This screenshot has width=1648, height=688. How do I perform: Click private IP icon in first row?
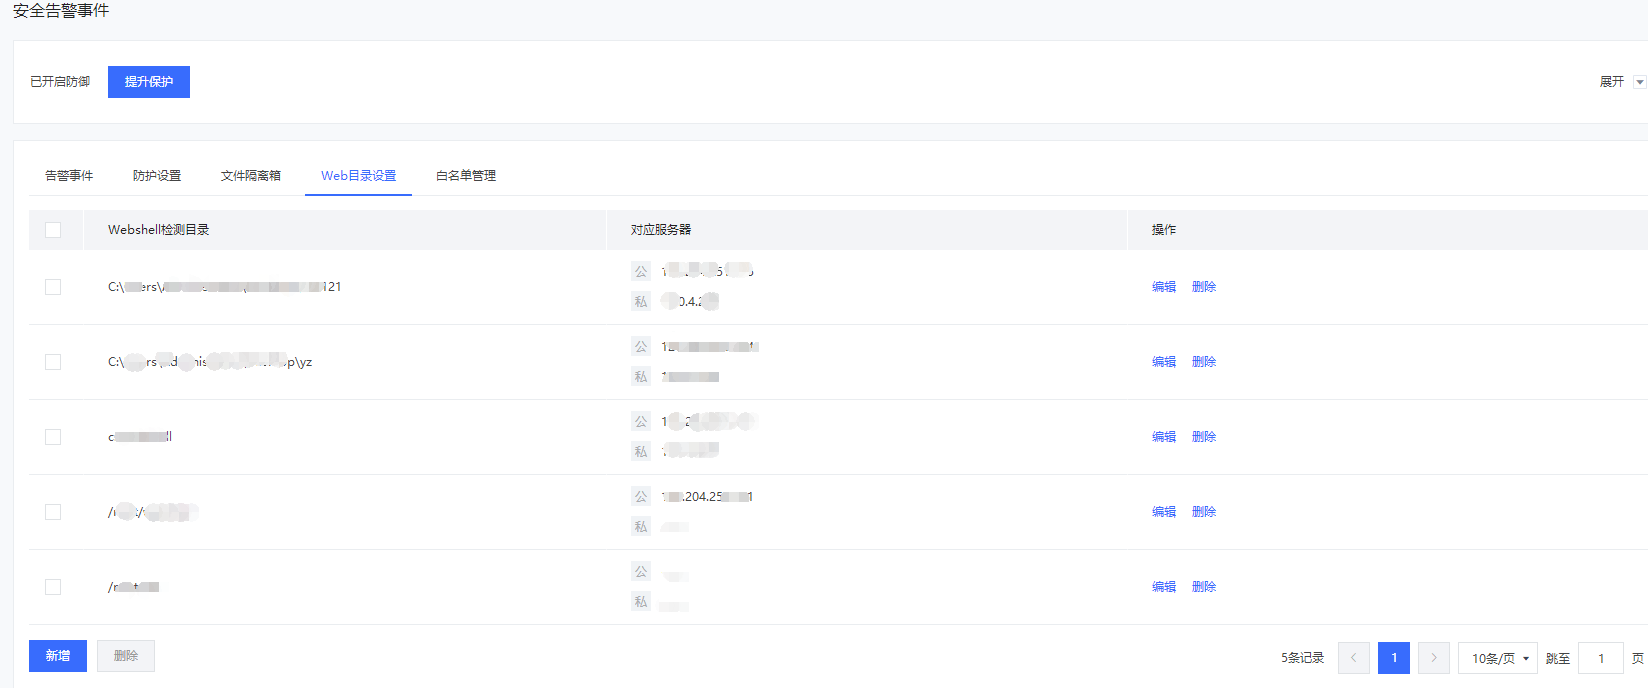pyautogui.click(x=641, y=301)
